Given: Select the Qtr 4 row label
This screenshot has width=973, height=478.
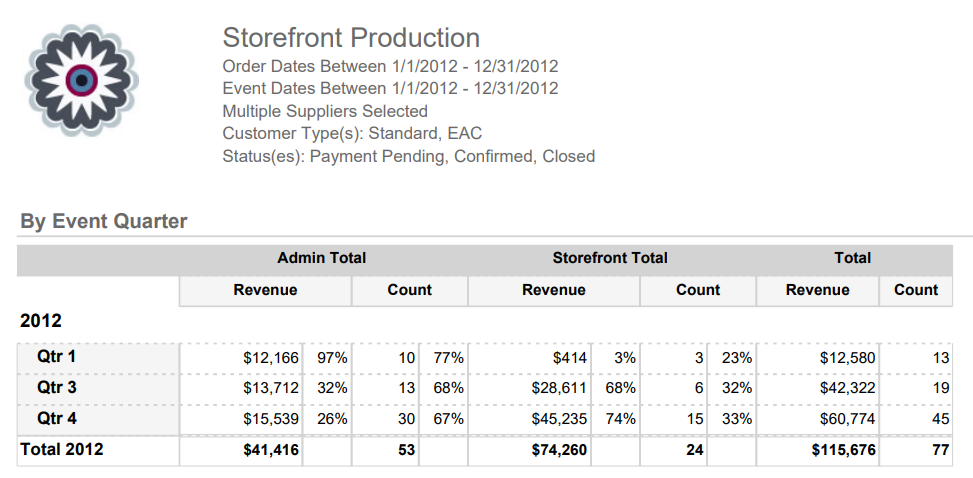Looking at the screenshot, I should click(x=57, y=418).
